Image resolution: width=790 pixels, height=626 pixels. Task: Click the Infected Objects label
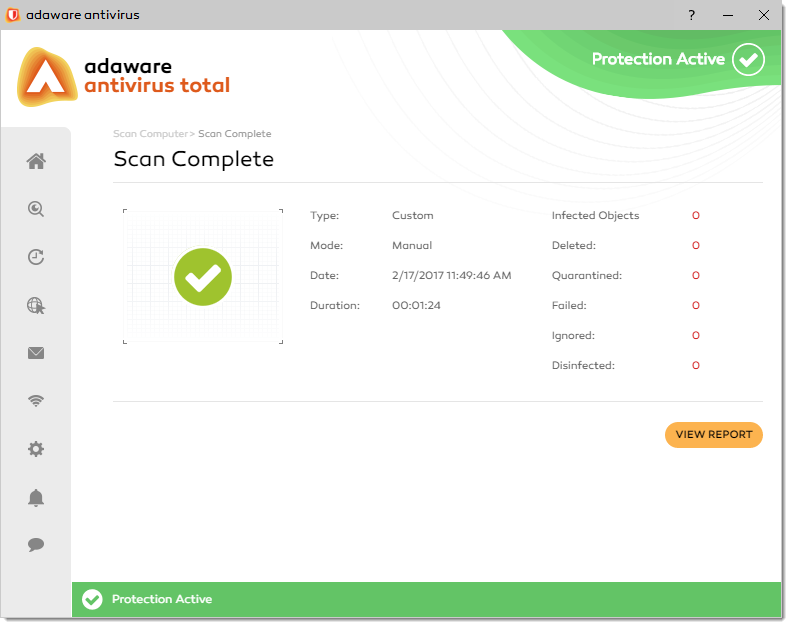(596, 215)
